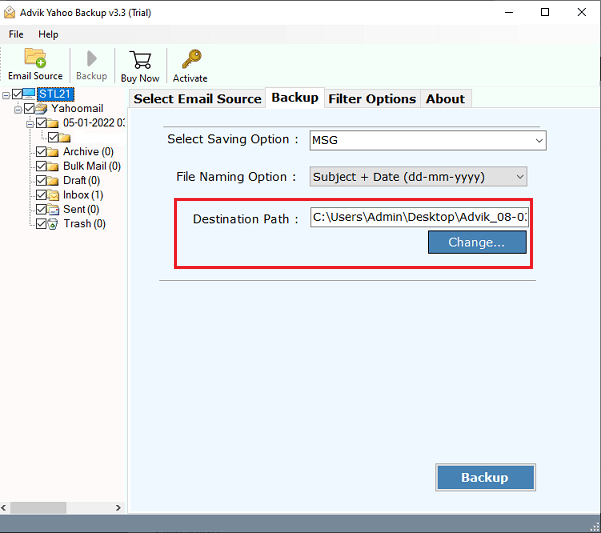Uncheck the Inbox (1) checkbox

coord(41,195)
